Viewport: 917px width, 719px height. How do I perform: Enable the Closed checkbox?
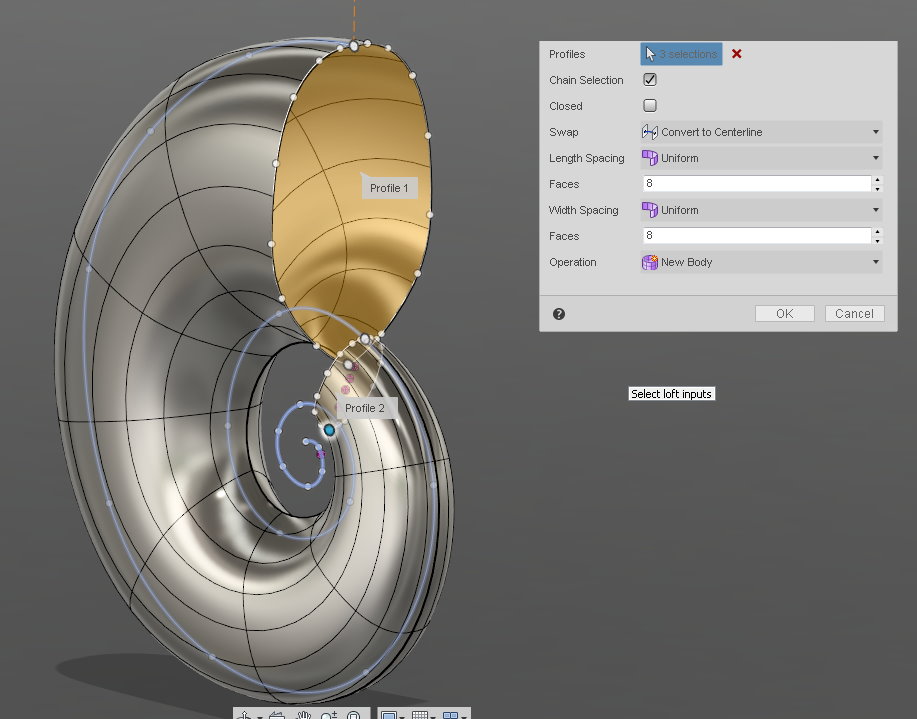point(650,106)
